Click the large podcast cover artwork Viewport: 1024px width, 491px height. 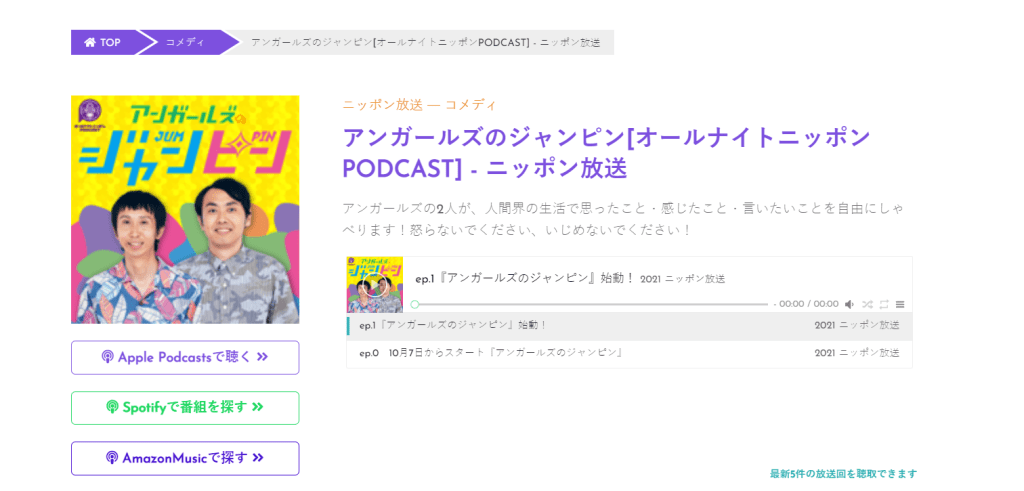coord(185,209)
